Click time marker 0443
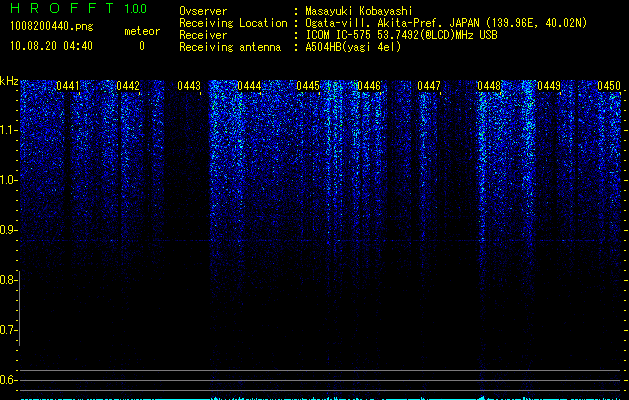The image size is (629, 400). [189, 86]
